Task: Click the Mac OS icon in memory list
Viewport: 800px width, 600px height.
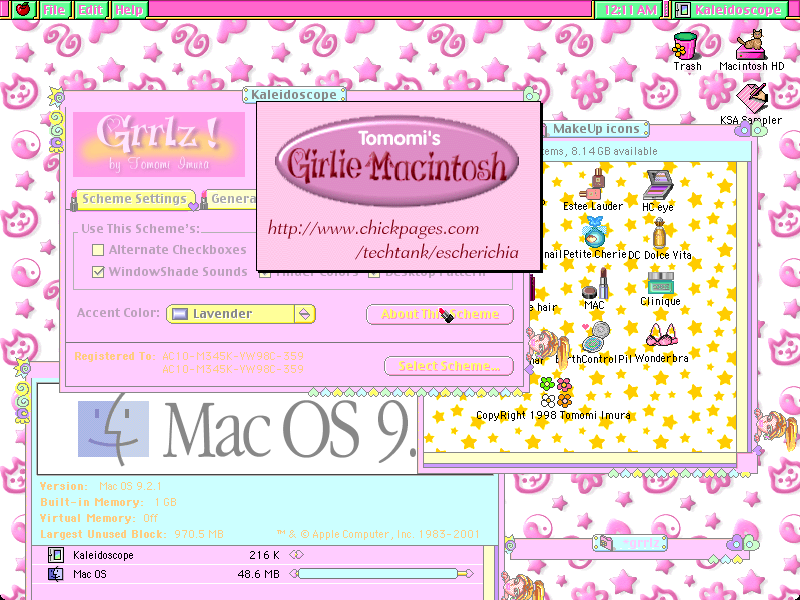Action: [x=55, y=574]
